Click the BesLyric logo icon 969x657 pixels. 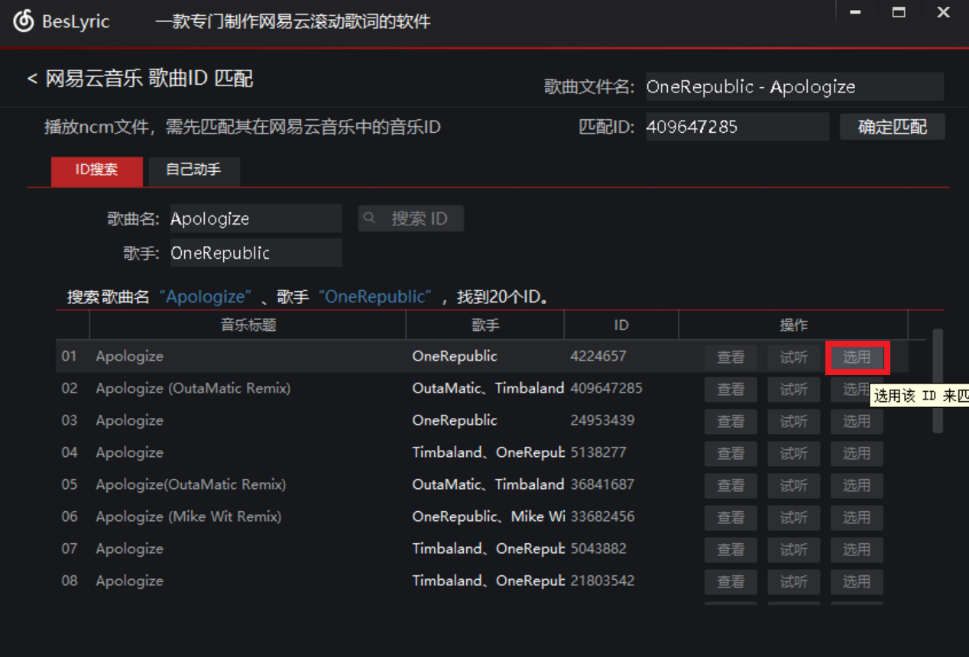point(23,20)
